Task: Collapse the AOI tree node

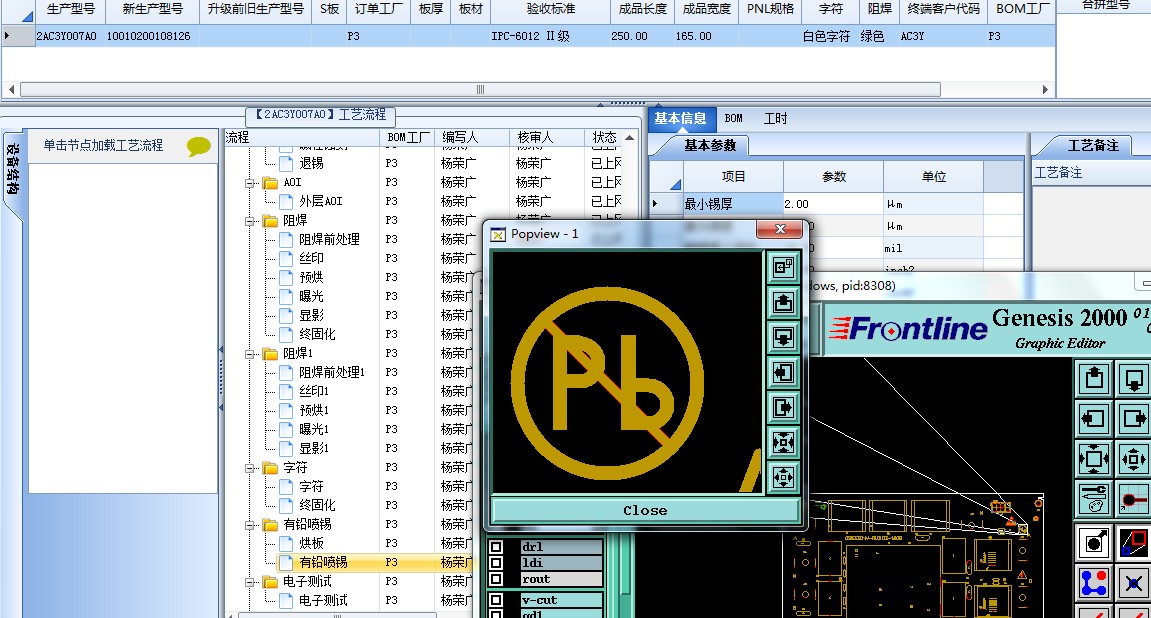Action: 250,183
